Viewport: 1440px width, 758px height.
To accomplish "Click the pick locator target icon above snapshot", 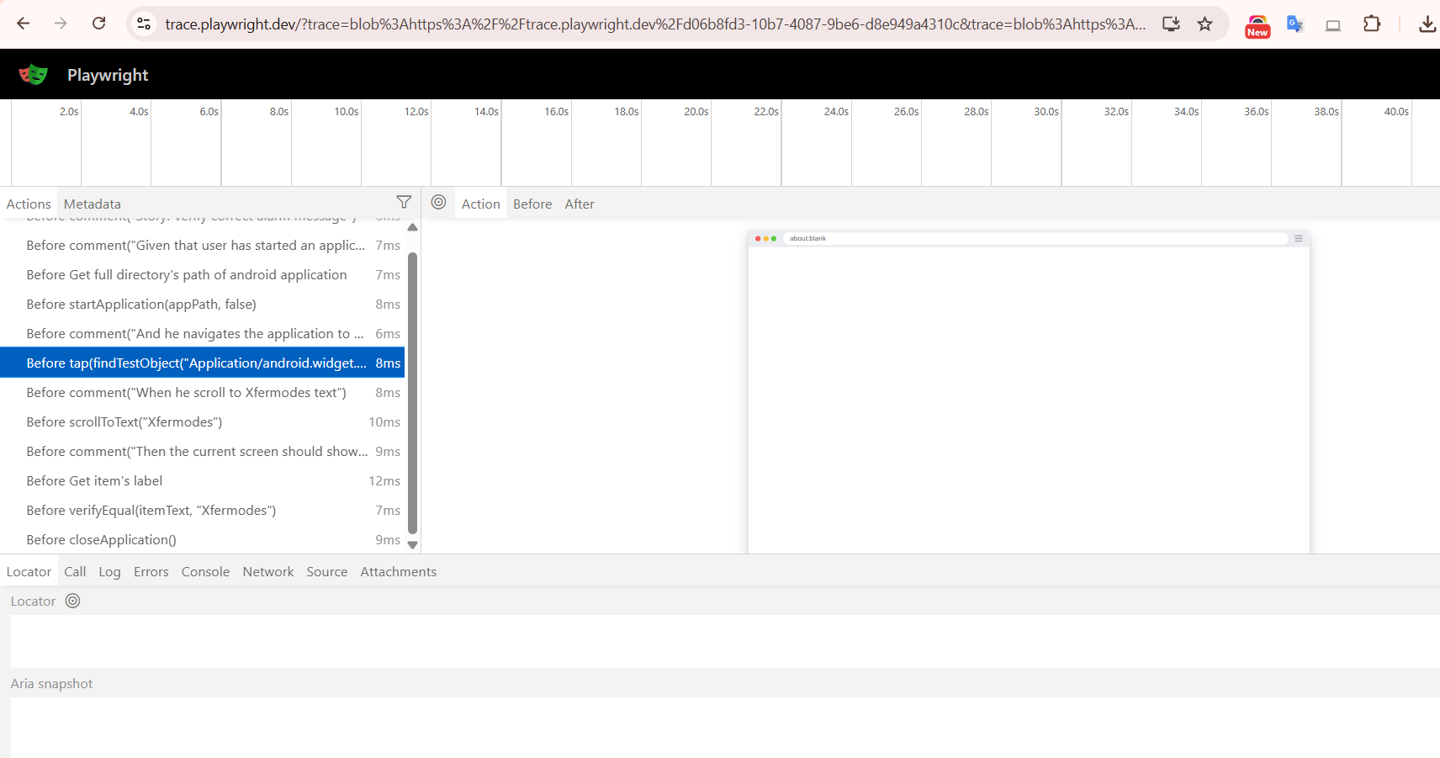I will coord(438,202).
